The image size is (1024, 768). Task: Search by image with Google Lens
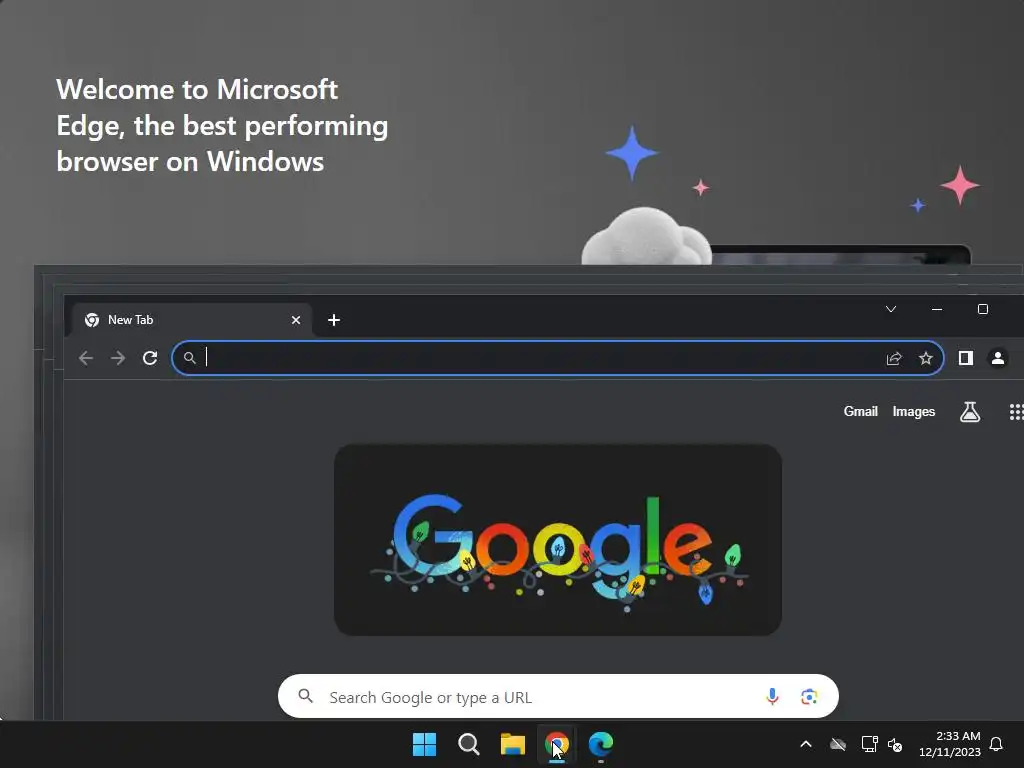pos(809,697)
